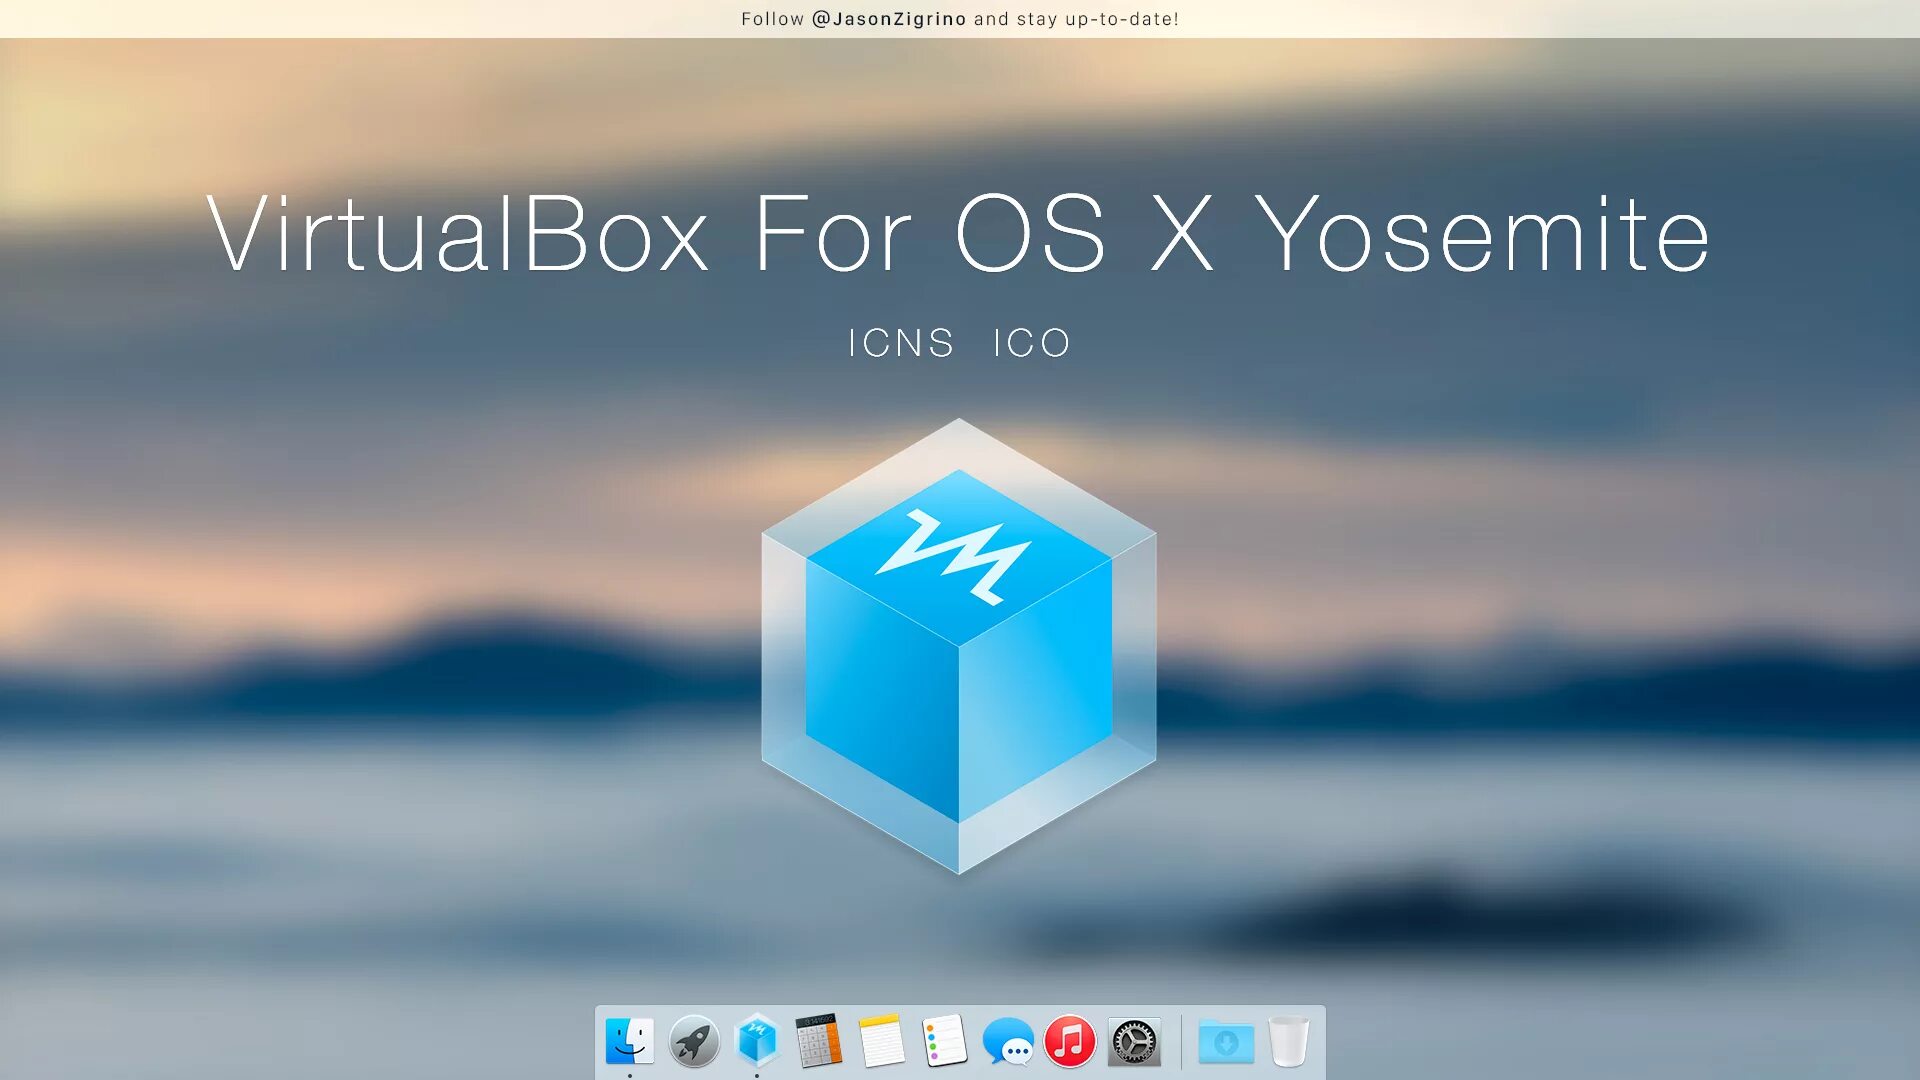The image size is (1920, 1080).
Task: Click the large VirtualBox cube artwork
Action: click(959, 646)
